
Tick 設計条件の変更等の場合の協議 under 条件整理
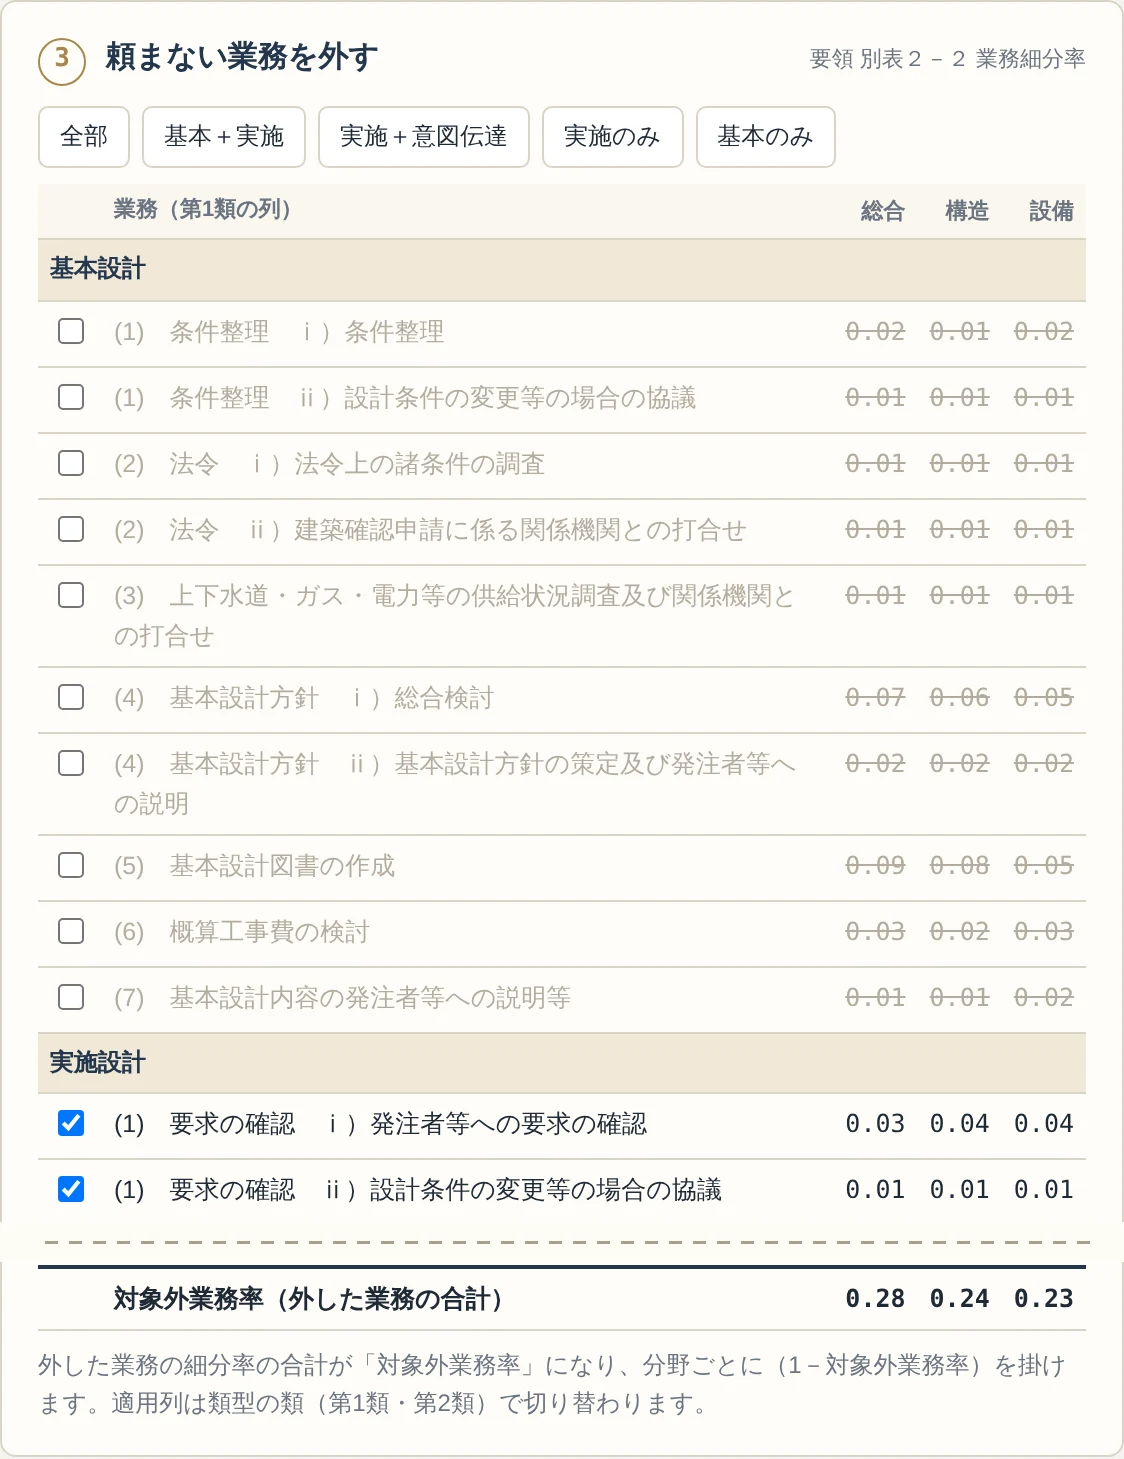(x=71, y=397)
